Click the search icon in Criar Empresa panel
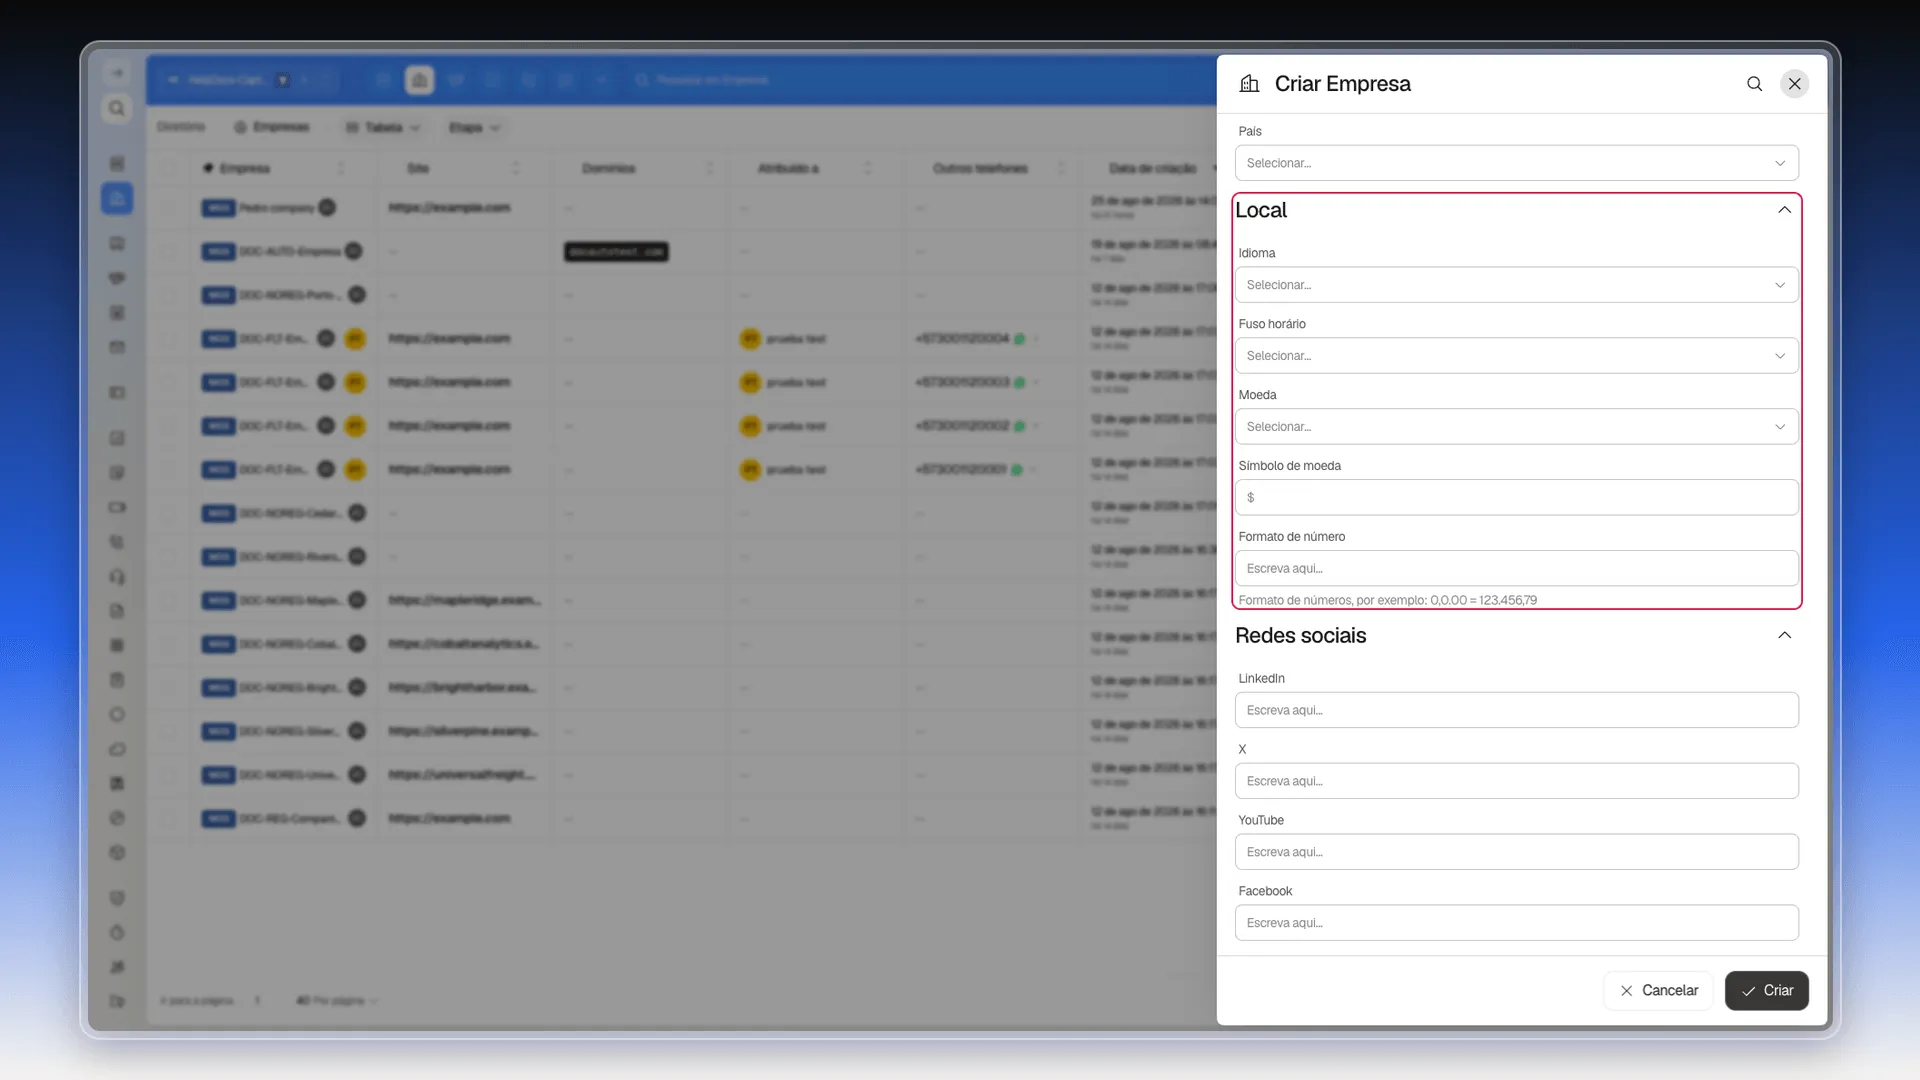The height and width of the screenshot is (1080, 1920). click(1754, 84)
